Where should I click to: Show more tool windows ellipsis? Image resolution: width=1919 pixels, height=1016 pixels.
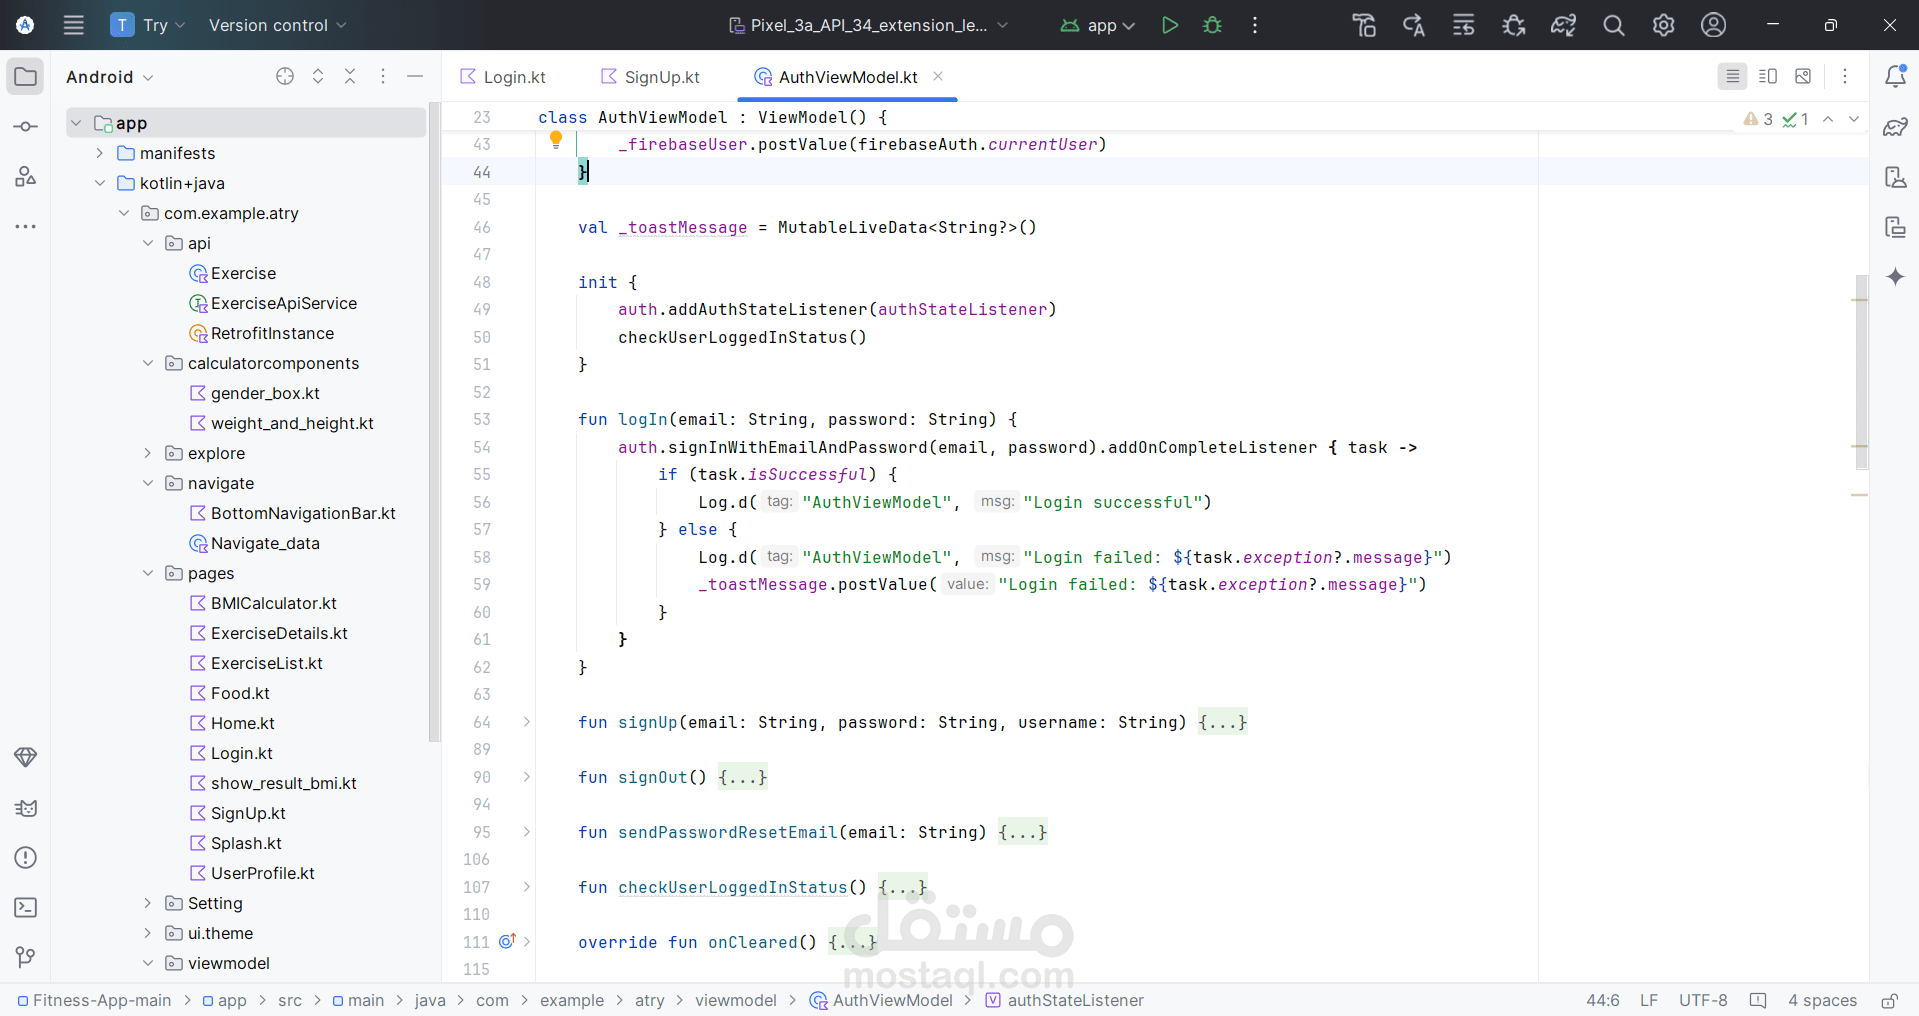click(26, 227)
